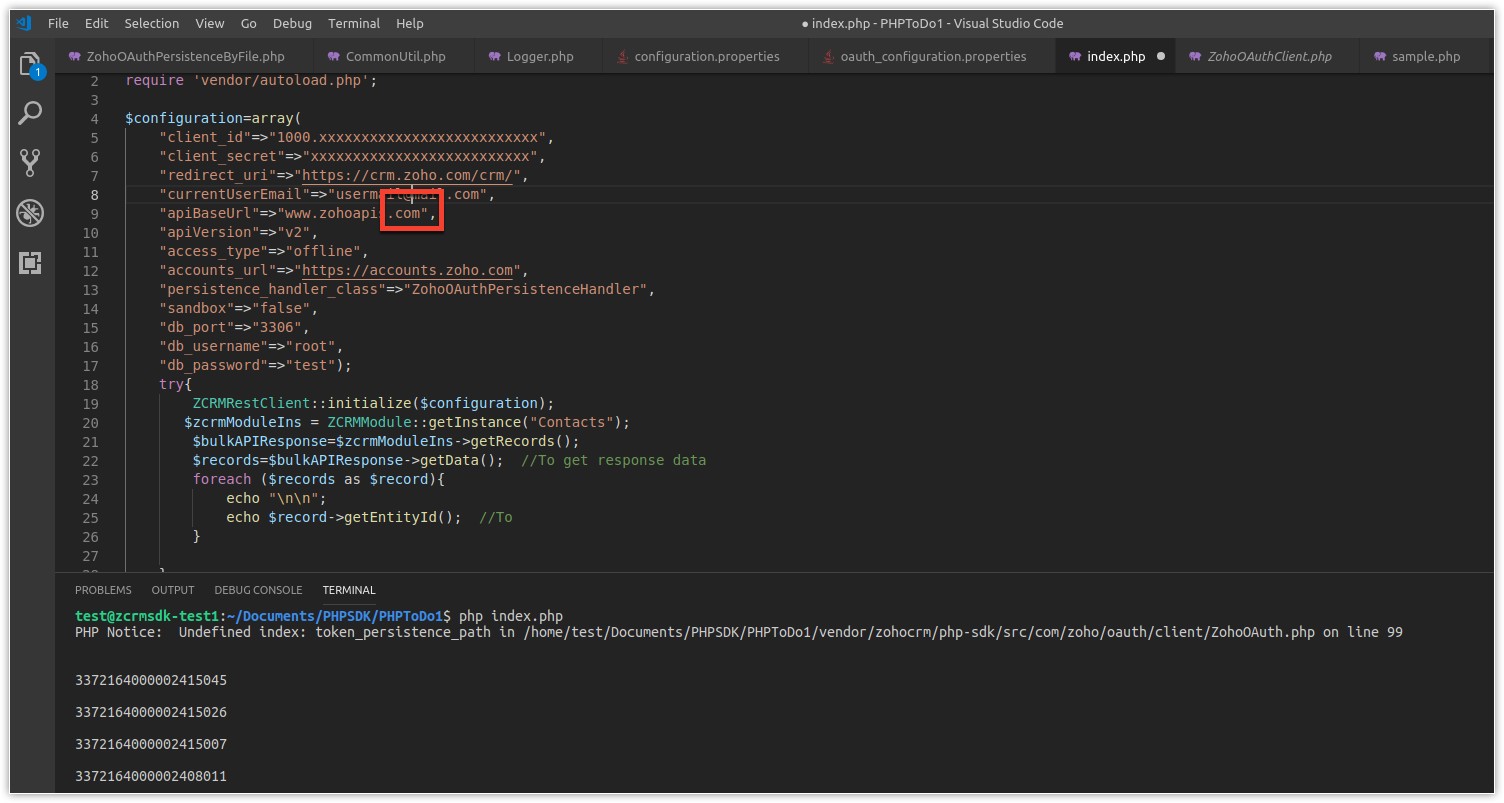Switch to CommonUtil.php tab
1504x803 pixels.
click(396, 57)
